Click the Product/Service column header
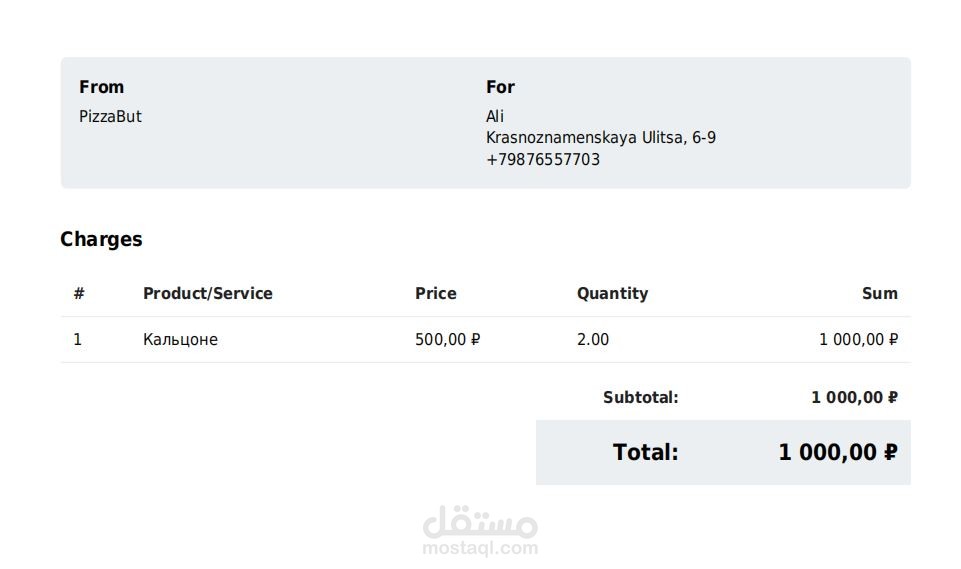This screenshot has height=569, width=961. tap(207, 294)
